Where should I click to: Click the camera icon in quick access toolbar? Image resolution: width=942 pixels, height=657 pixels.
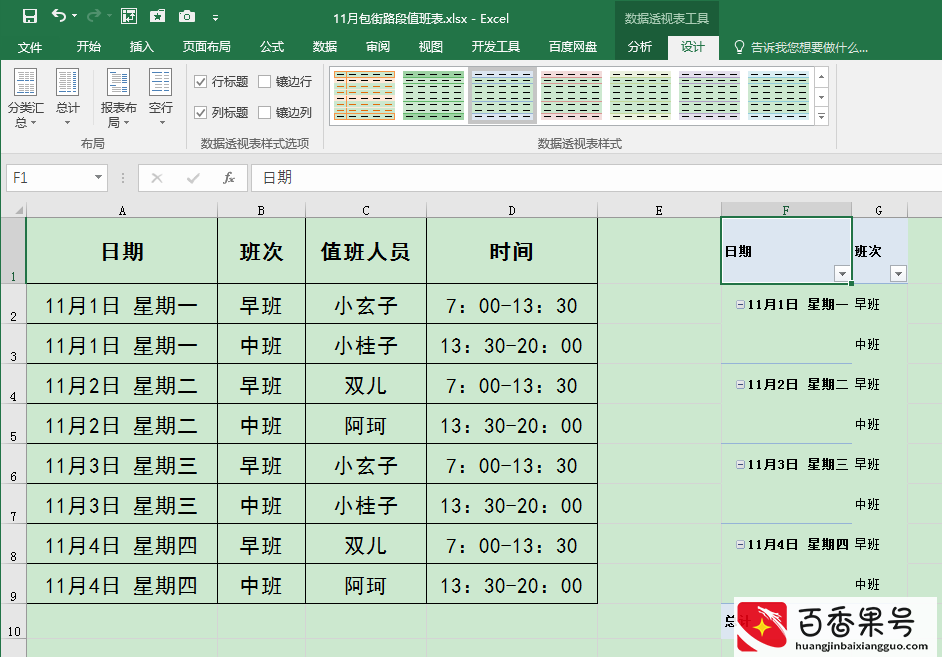(x=187, y=16)
